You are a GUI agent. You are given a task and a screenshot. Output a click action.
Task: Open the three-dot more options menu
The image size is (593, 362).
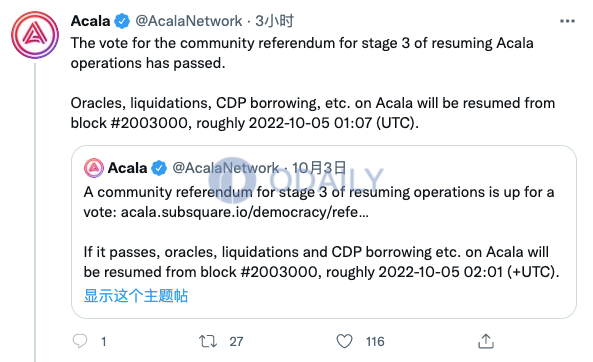pos(567,21)
